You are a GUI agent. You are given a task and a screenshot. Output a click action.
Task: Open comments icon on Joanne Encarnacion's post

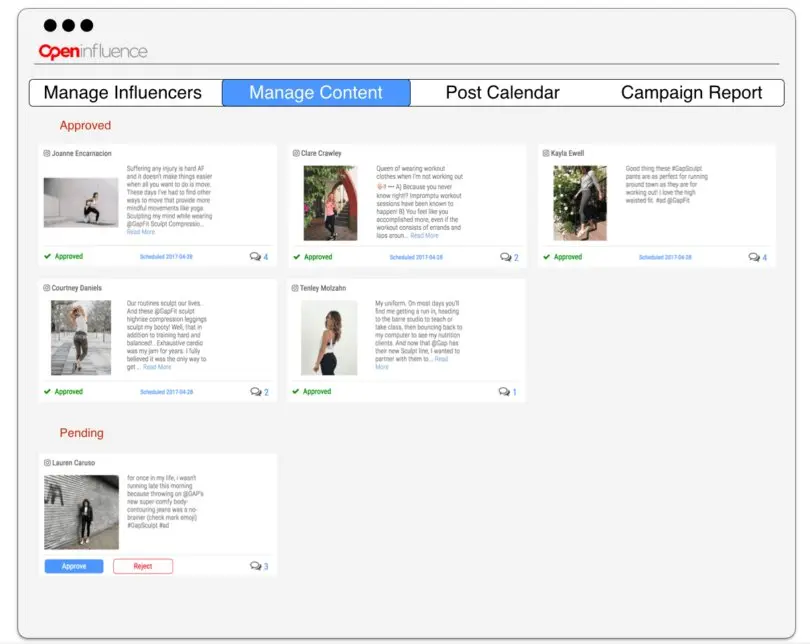click(x=255, y=257)
